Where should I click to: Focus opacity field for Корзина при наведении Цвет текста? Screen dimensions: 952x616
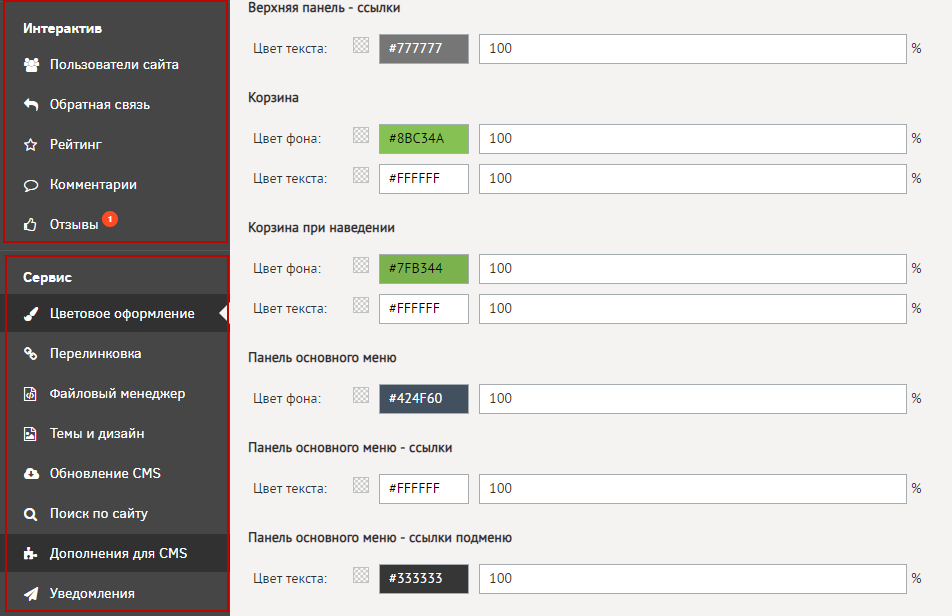693,308
